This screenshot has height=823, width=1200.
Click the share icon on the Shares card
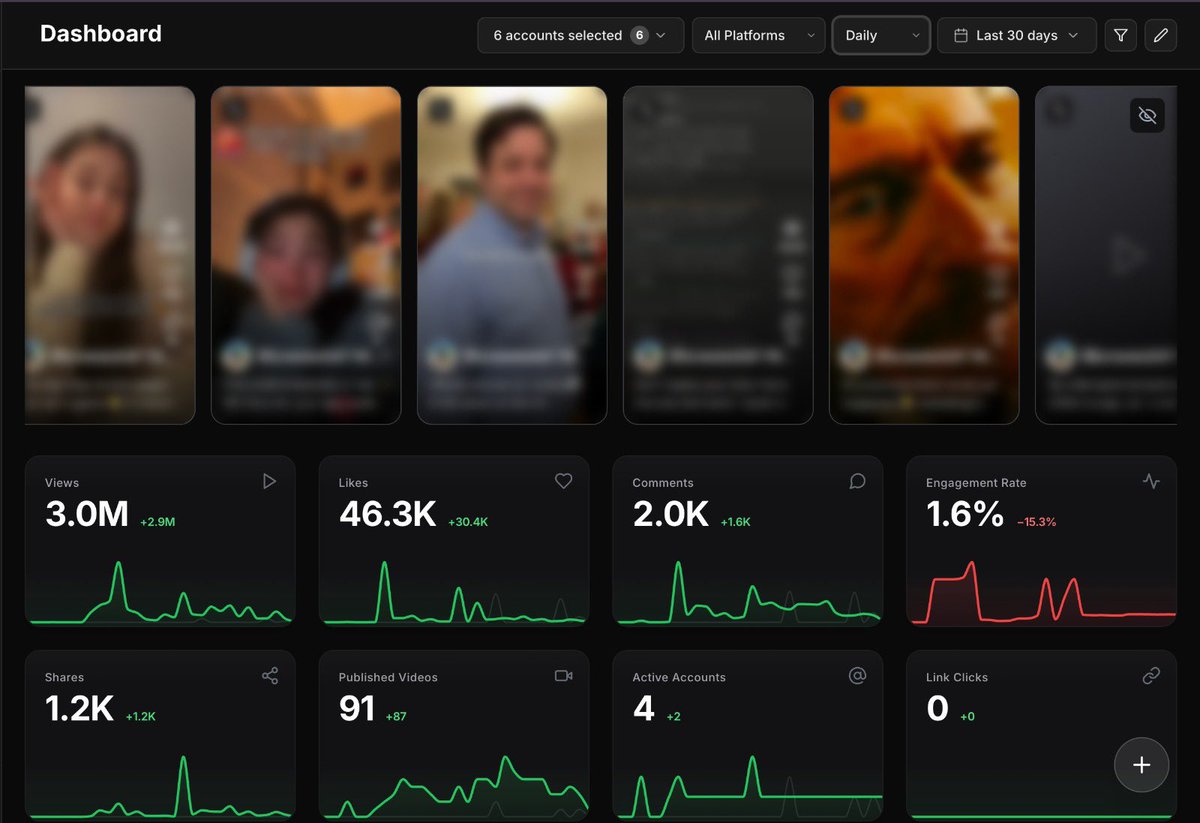click(x=269, y=675)
